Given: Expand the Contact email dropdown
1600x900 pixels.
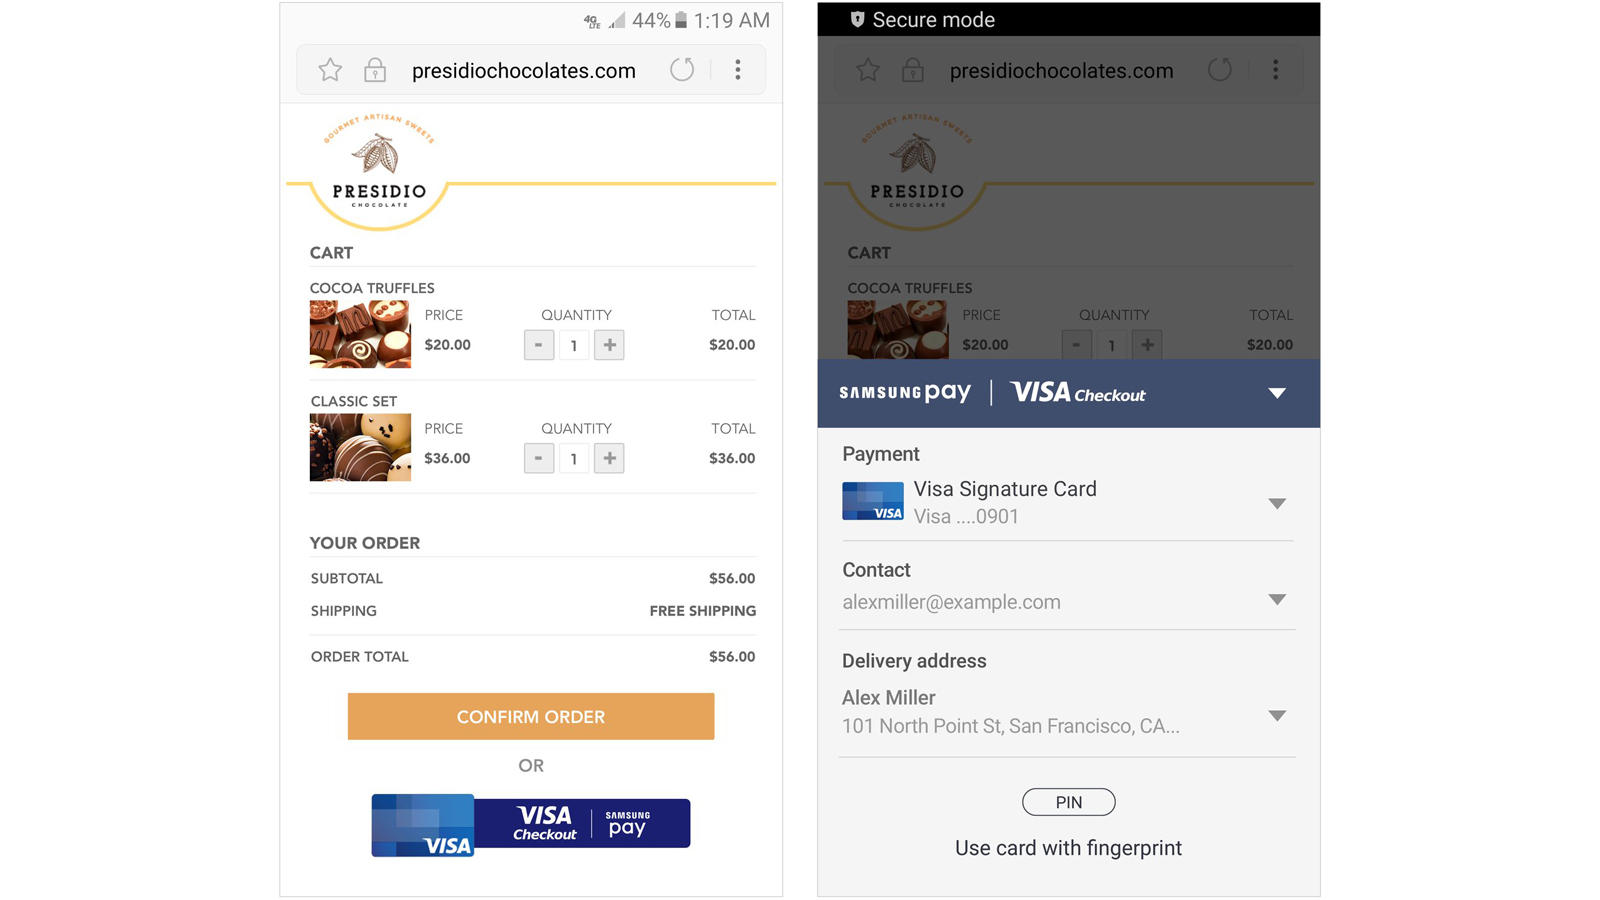Looking at the screenshot, I should (1277, 600).
